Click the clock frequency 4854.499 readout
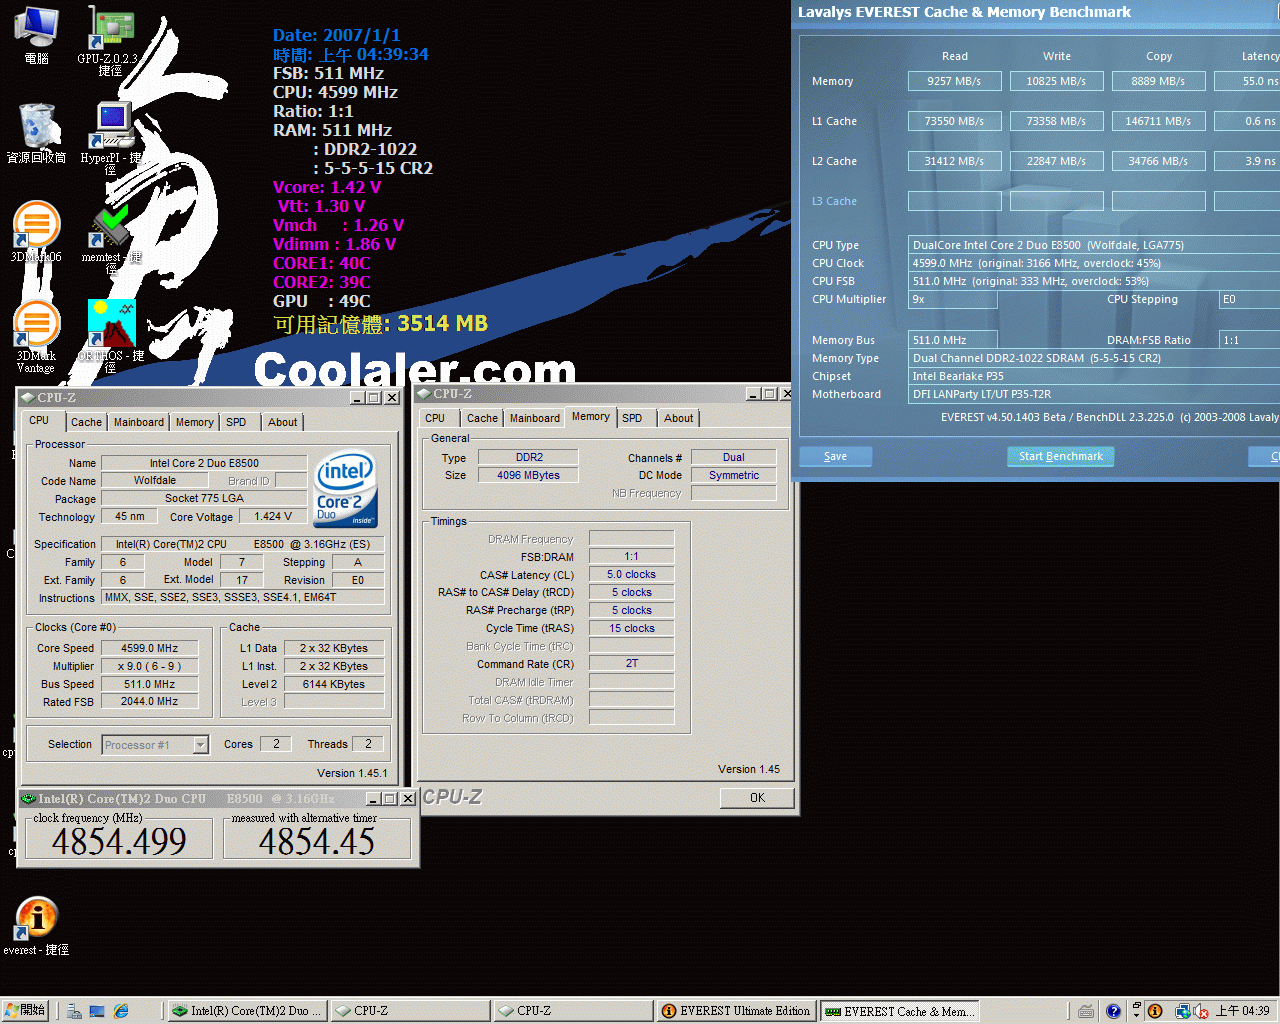 (119, 841)
